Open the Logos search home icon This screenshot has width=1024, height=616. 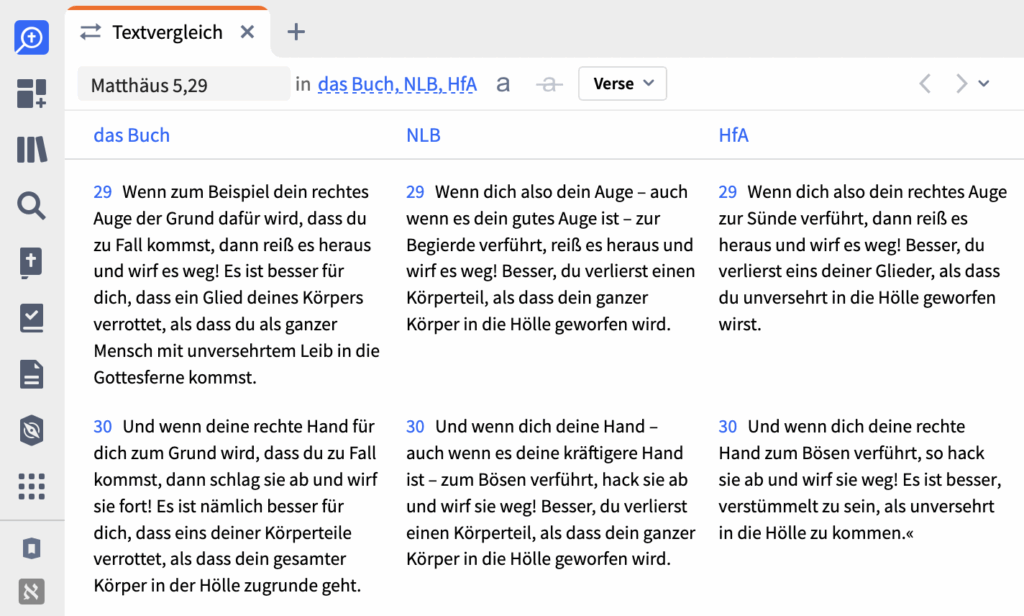click(31, 38)
